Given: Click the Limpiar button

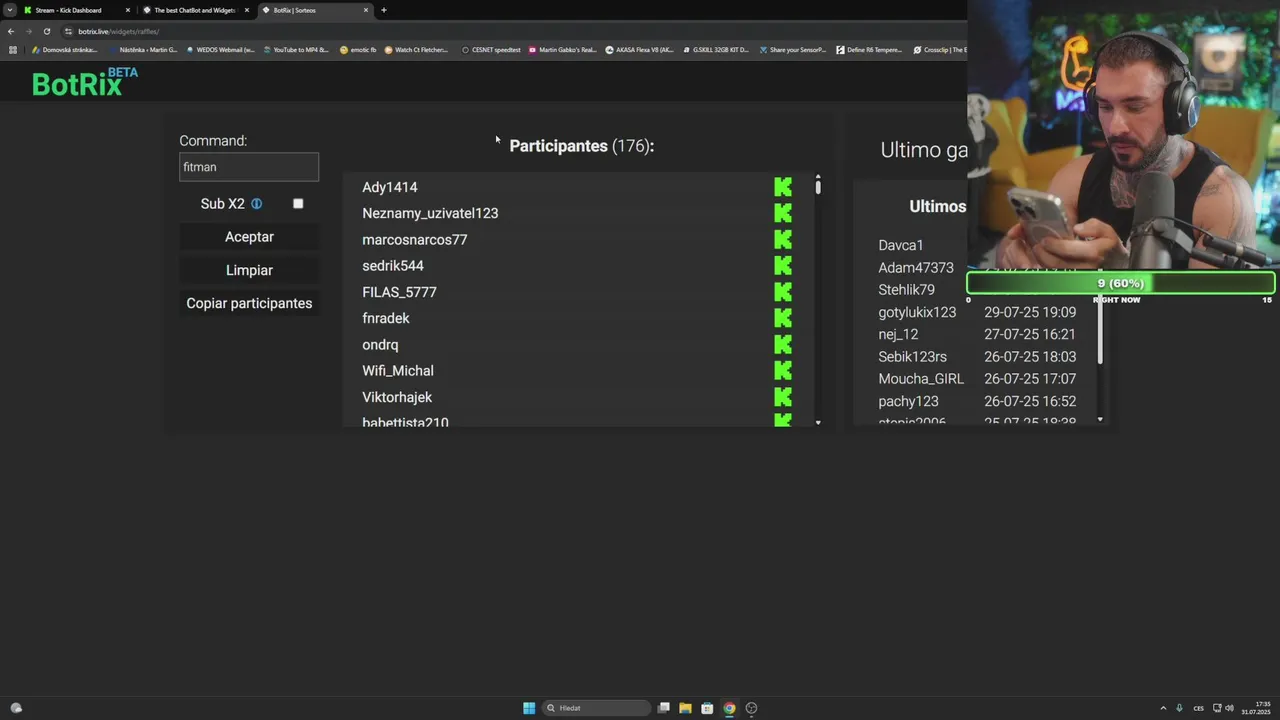Looking at the screenshot, I should [x=249, y=270].
